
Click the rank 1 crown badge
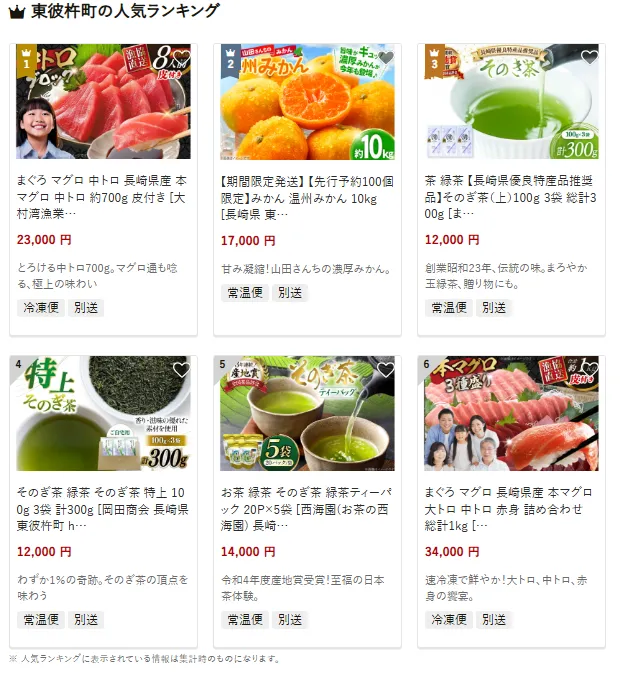tap(26, 60)
